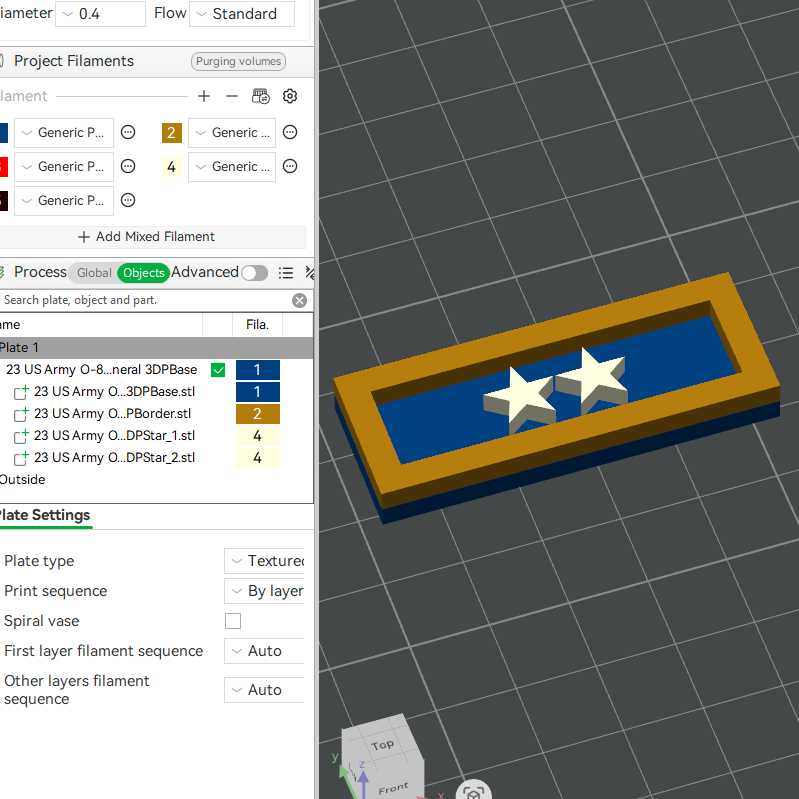Image resolution: width=799 pixels, height=799 pixels.
Task: Open the Flow Standard dropdown
Action: click(242, 14)
